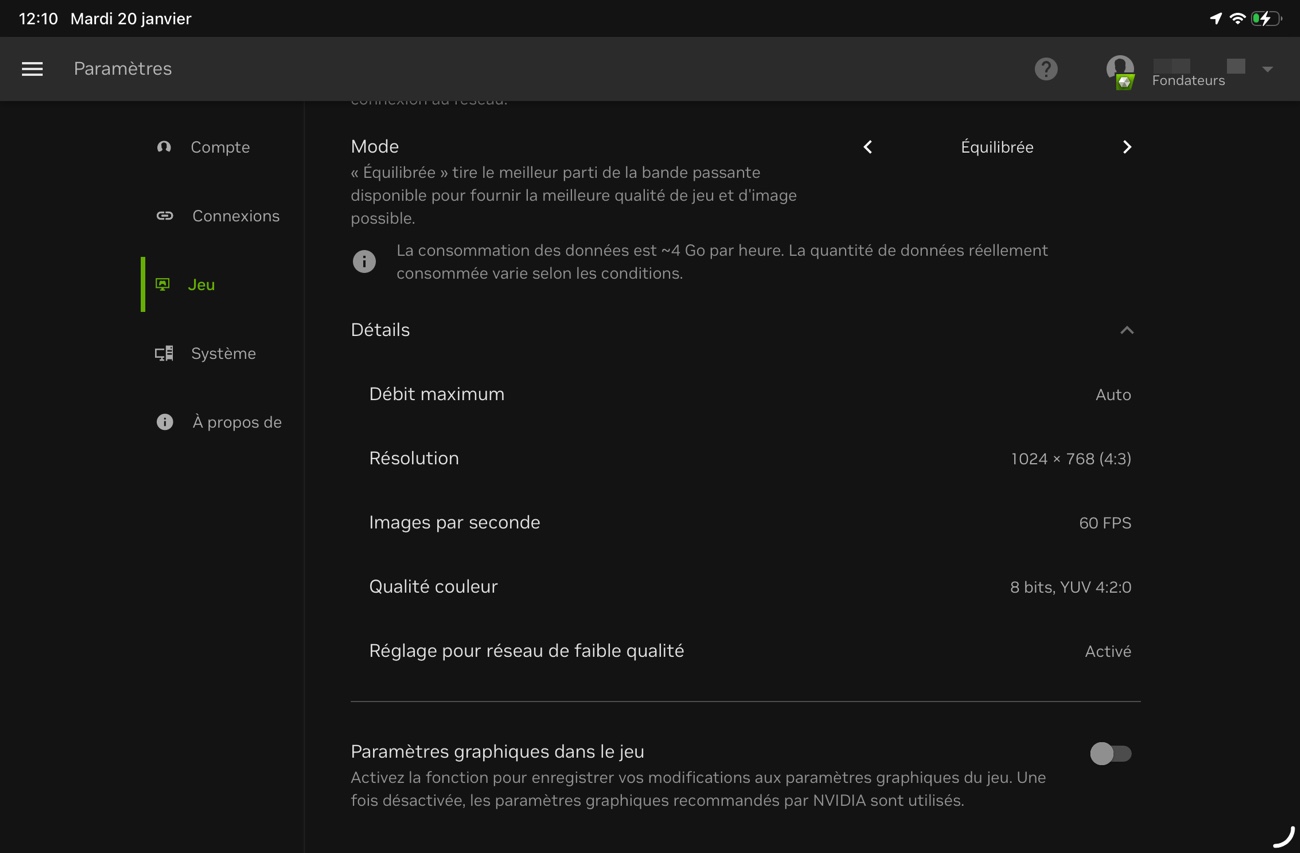Open the account dropdown arrow
This screenshot has width=1300, height=853.
click(x=1267, y=69)
